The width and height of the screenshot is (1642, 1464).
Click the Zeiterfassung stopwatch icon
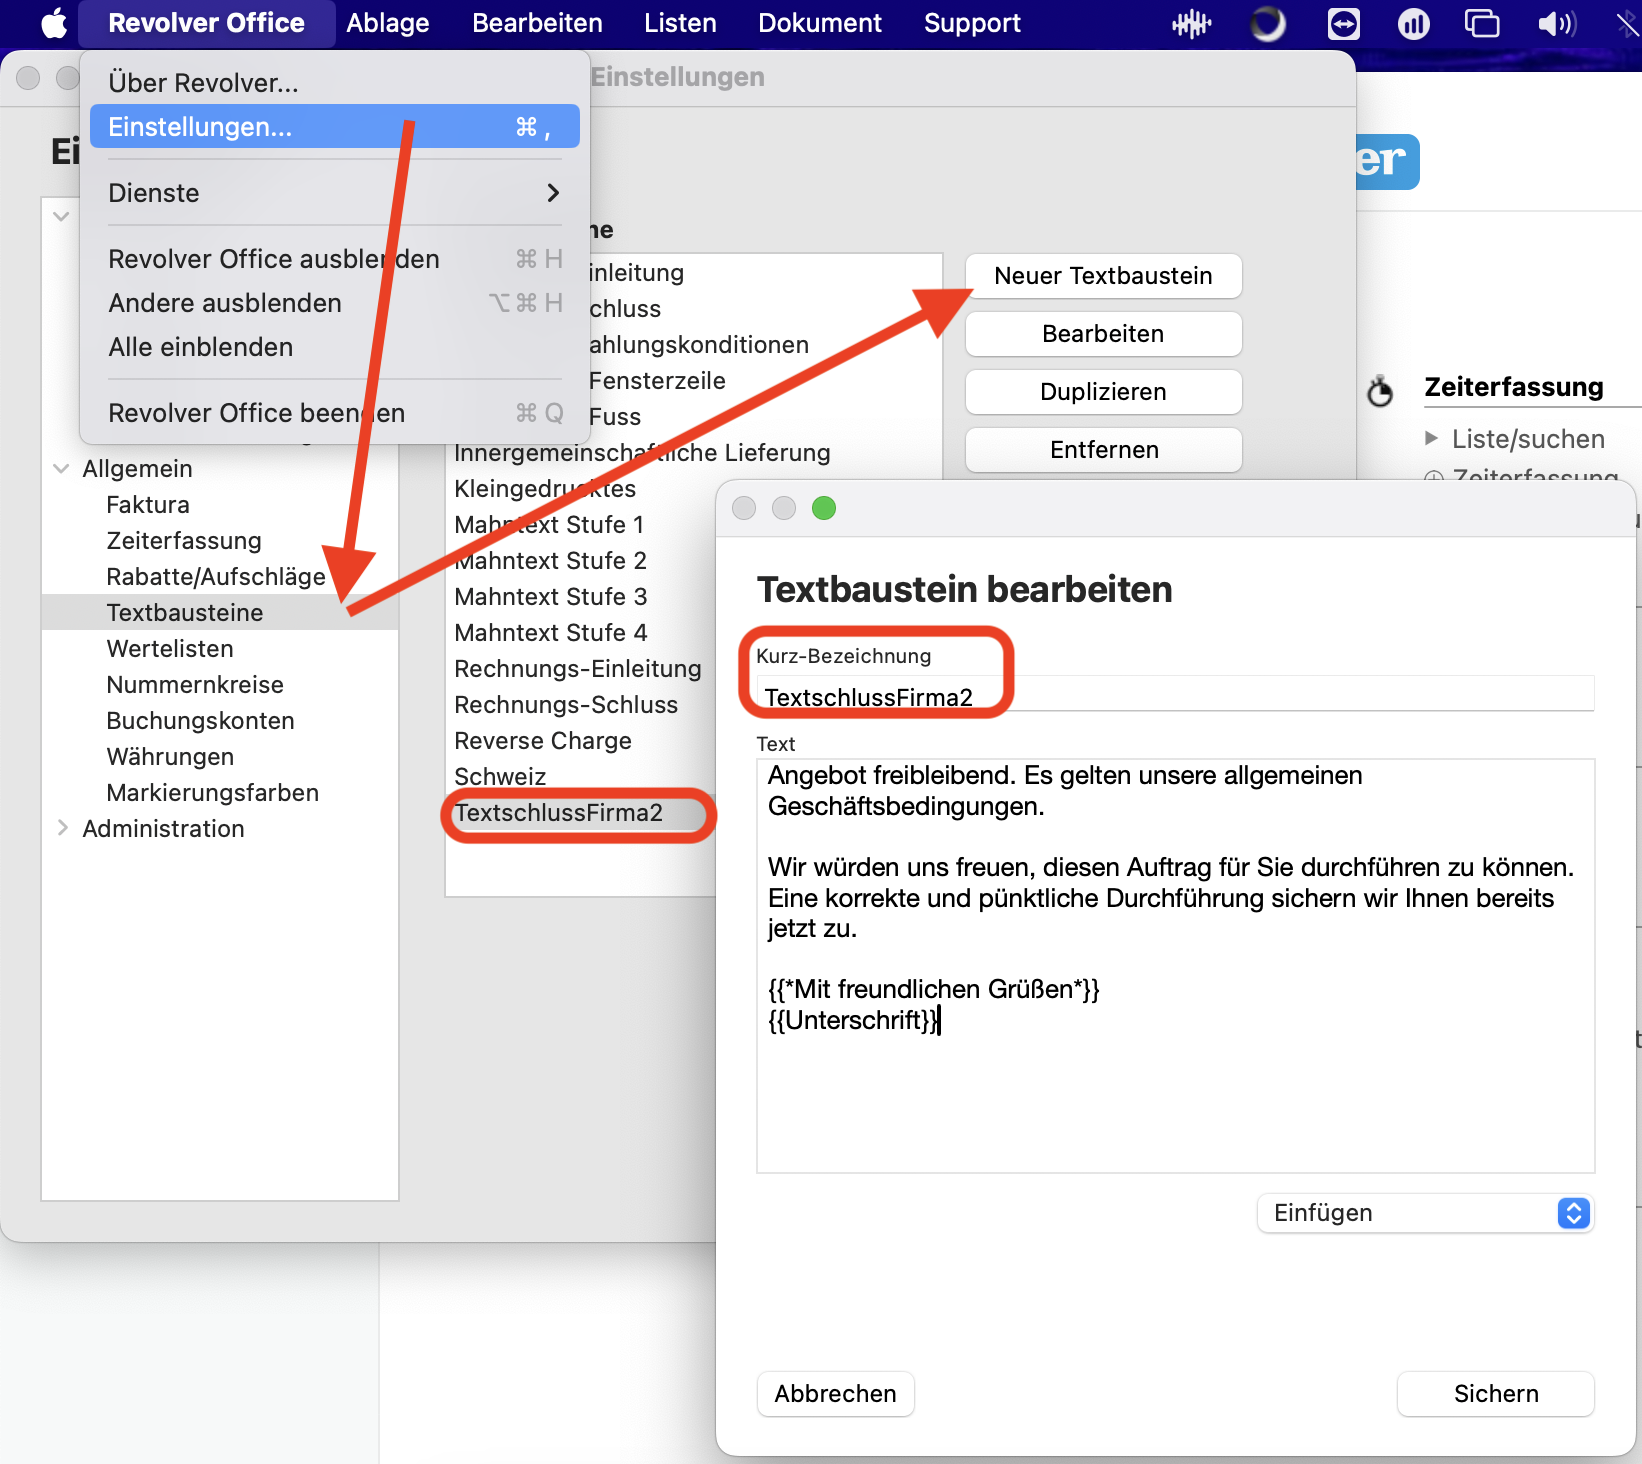(x=1380, y=391)
